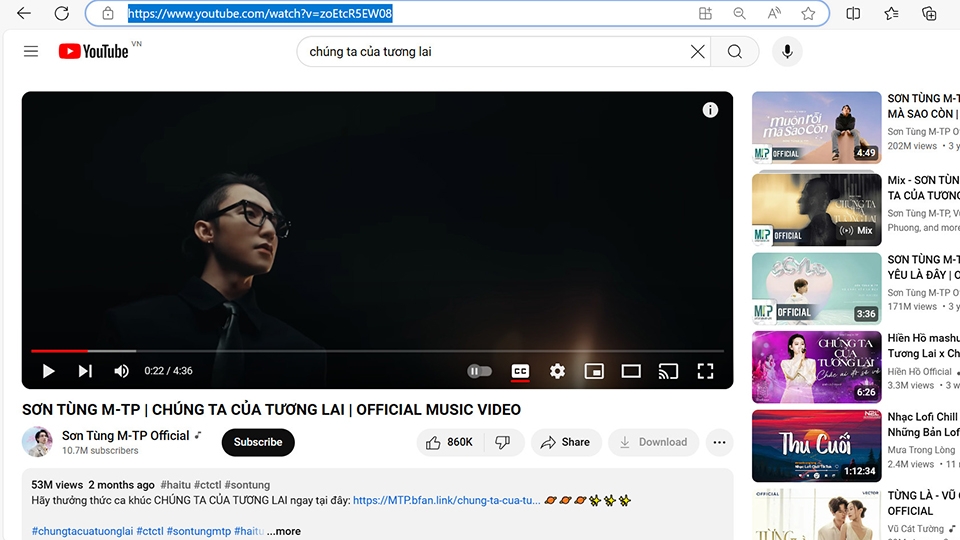Subscribe to the channel
This screenshot has height=540, width=960.
pos(258,442)
